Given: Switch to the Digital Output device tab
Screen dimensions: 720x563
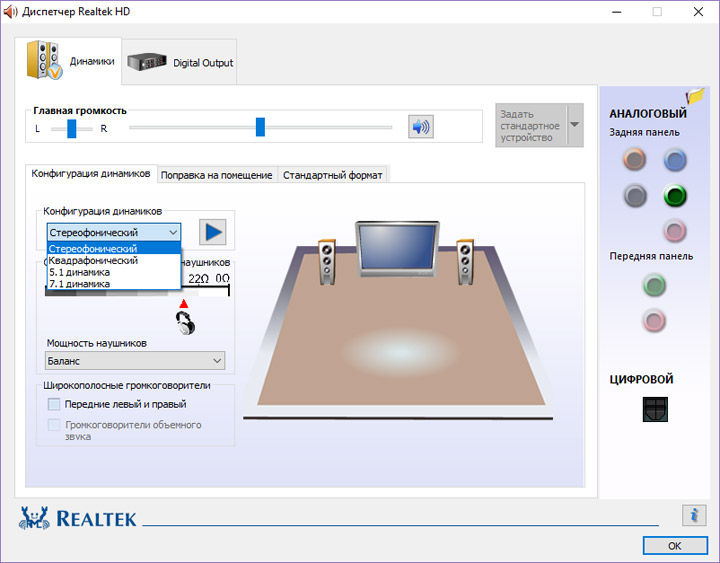Looking at the screenshot, I should tap(180, 62).
